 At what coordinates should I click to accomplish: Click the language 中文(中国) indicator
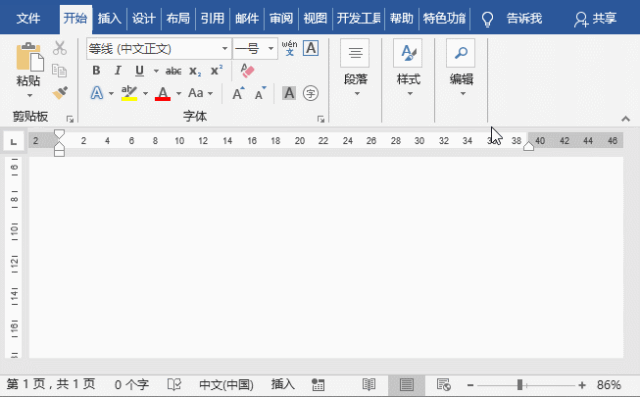click(x=226, y=384)
